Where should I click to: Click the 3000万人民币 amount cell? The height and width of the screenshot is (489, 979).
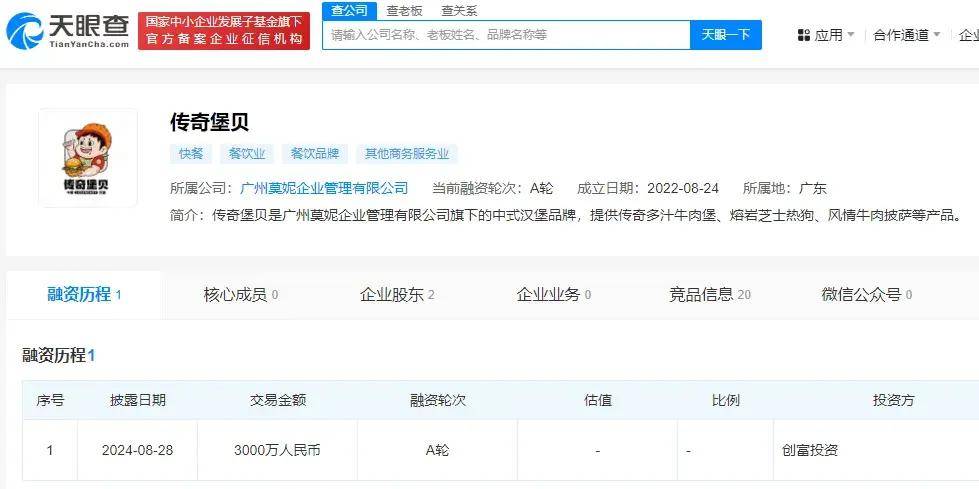(277, 450)
